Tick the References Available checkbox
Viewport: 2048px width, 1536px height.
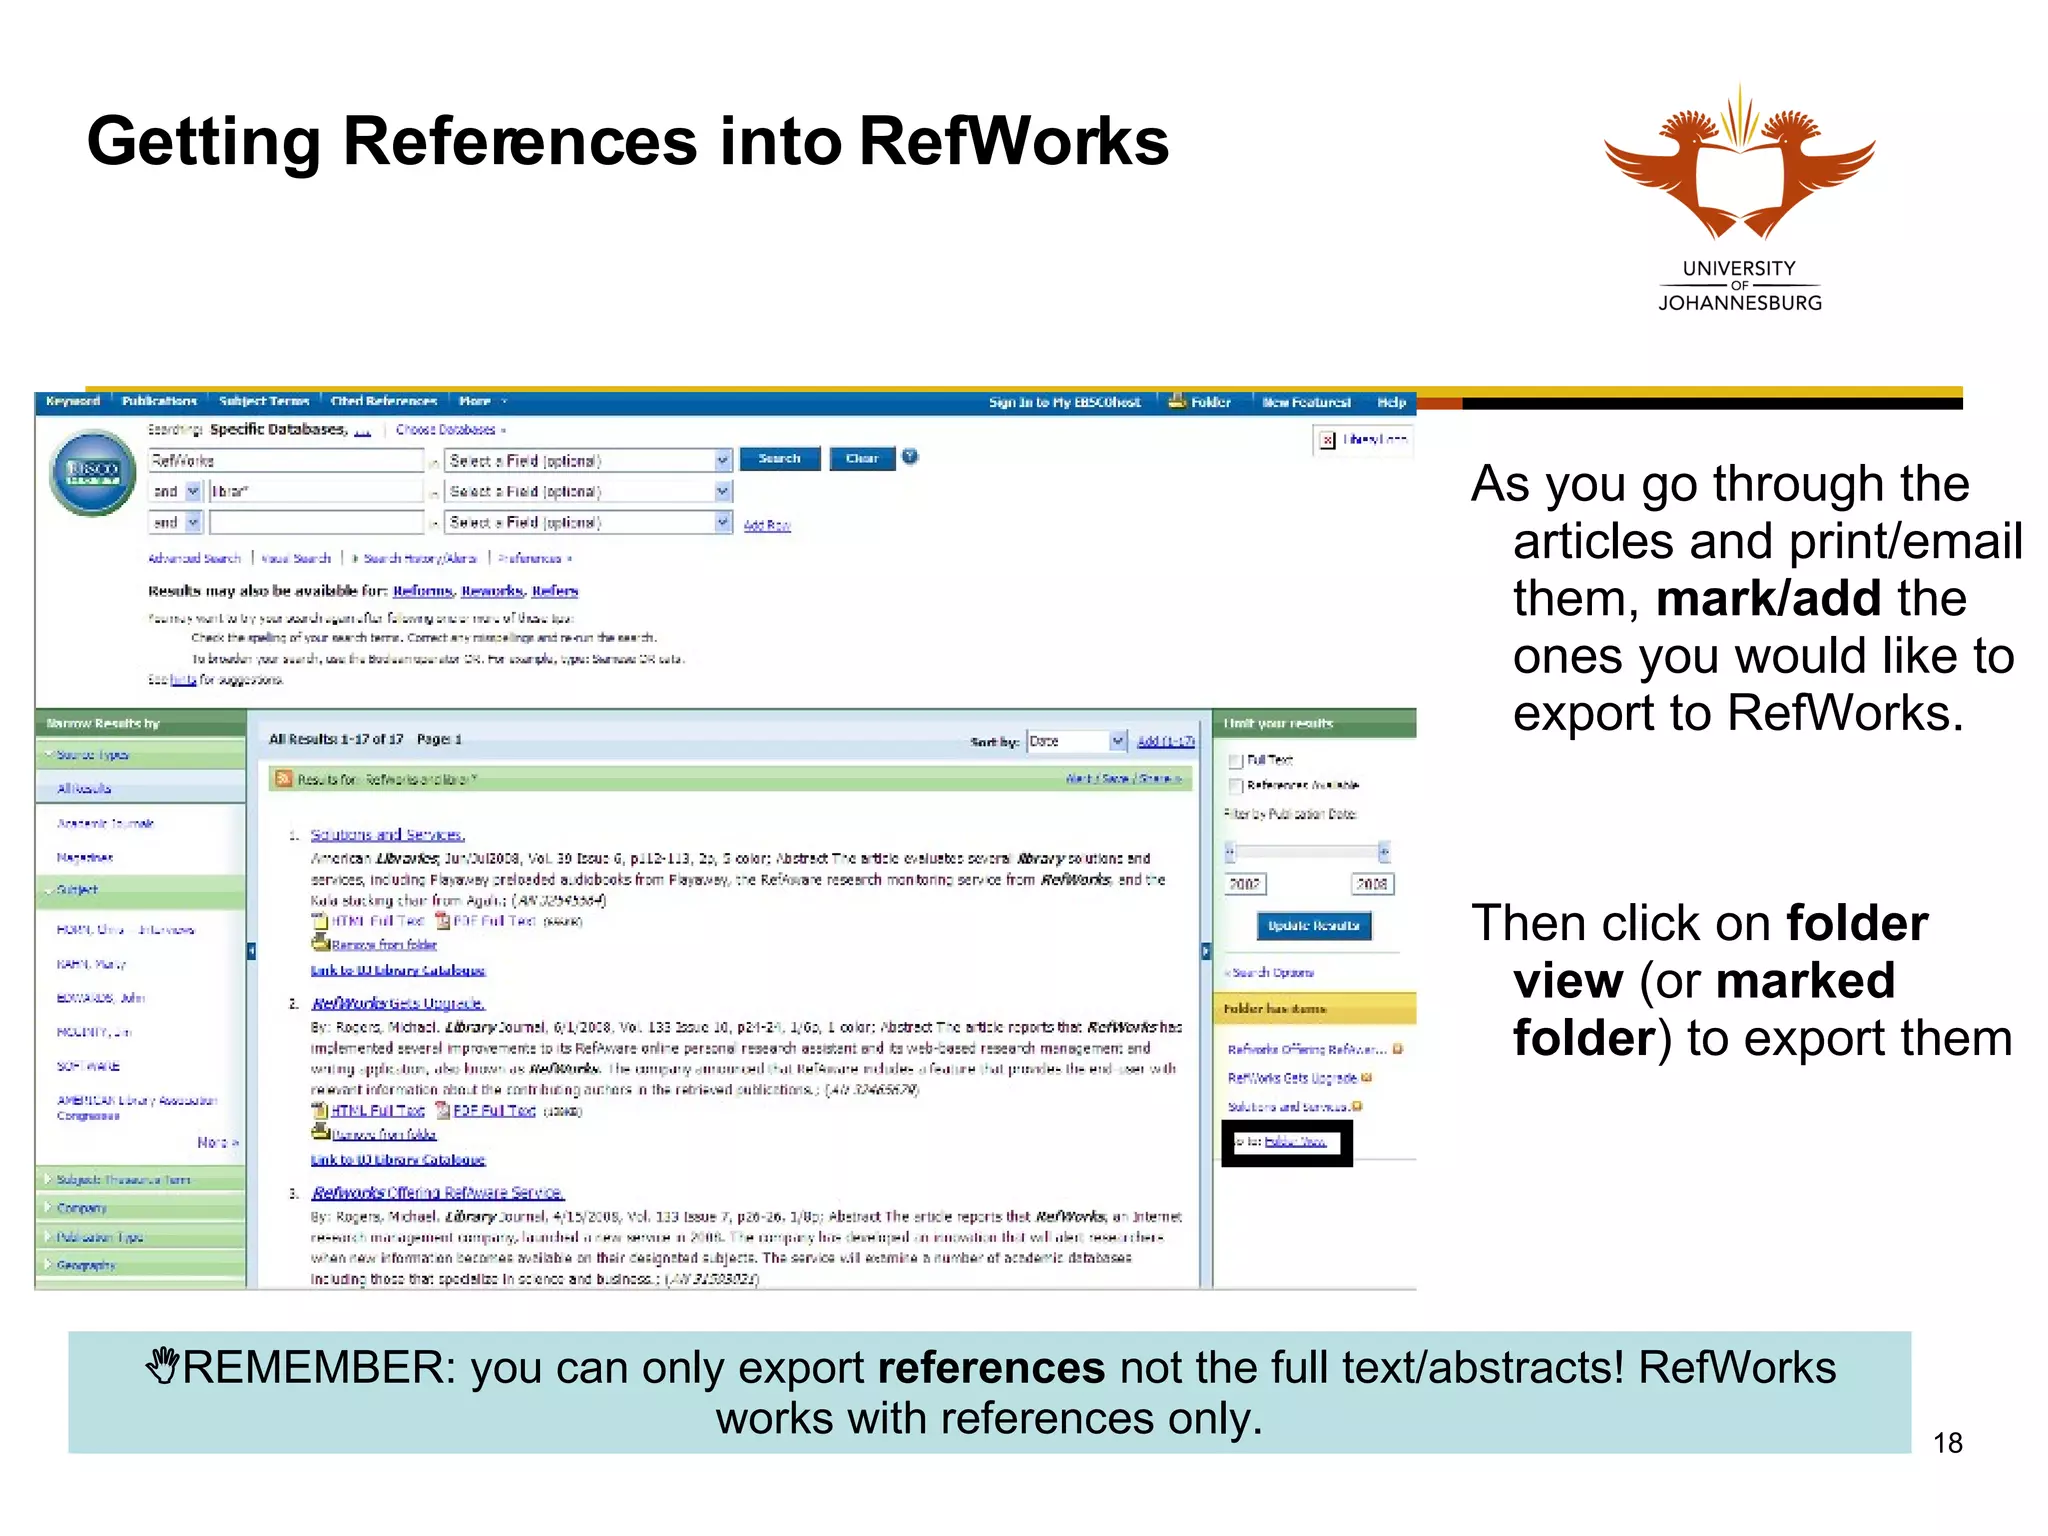pos(1235,785)
